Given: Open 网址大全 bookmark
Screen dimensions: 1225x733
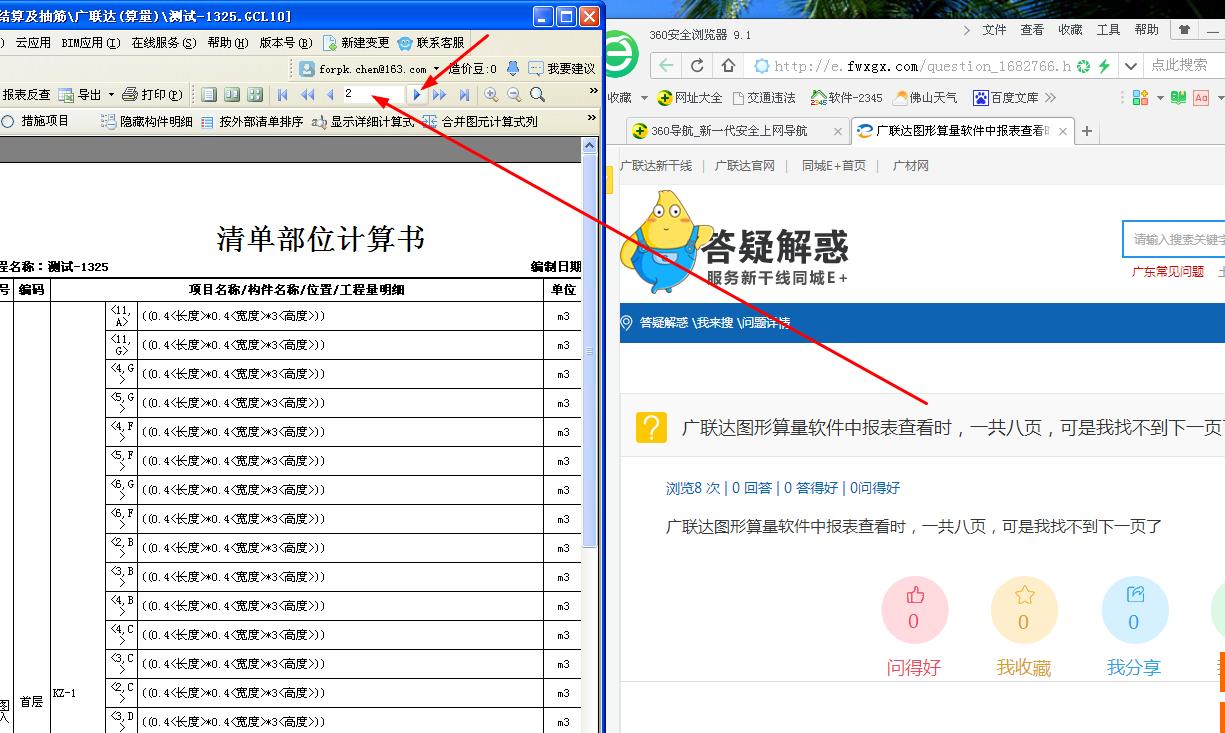Looking at the screenshot, I should [690, 98].
